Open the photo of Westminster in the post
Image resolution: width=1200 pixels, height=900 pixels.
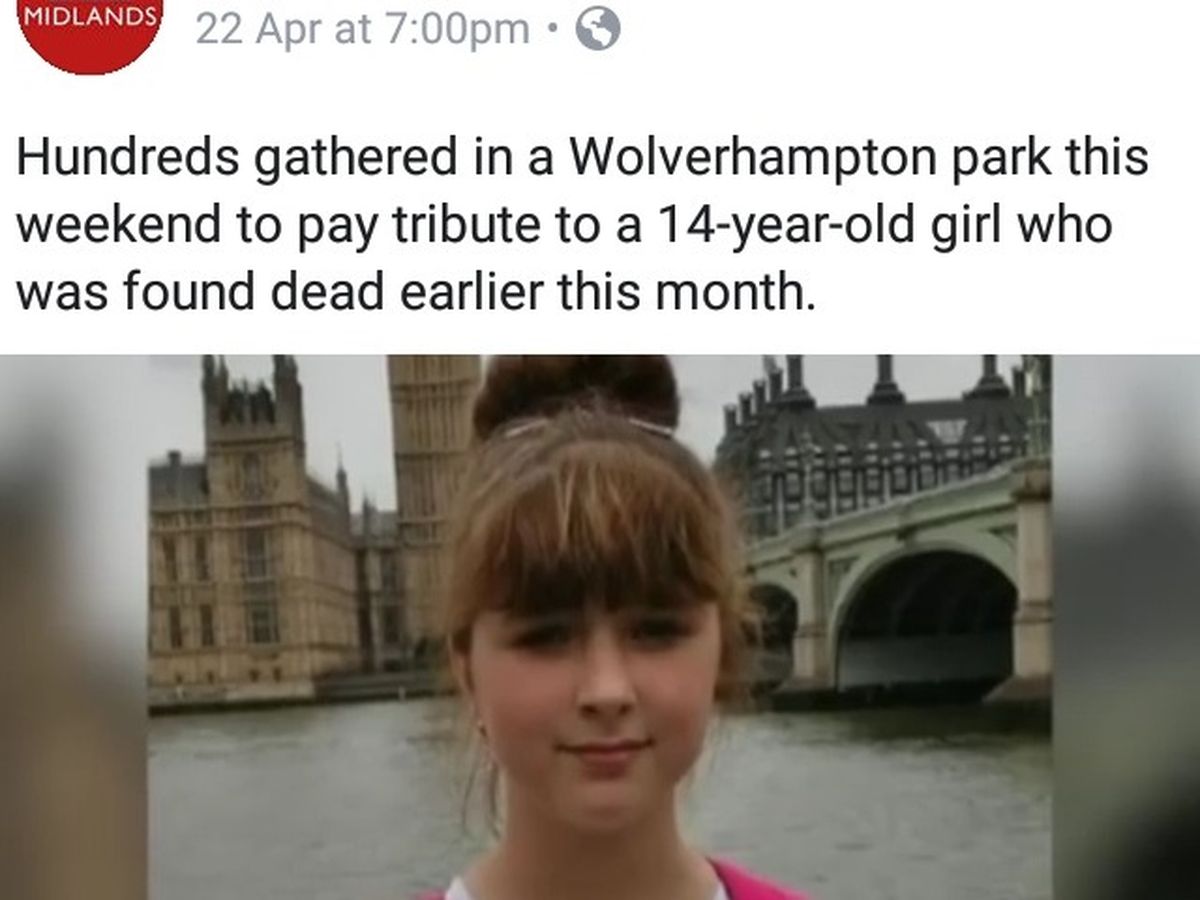(x=600, y=627)
